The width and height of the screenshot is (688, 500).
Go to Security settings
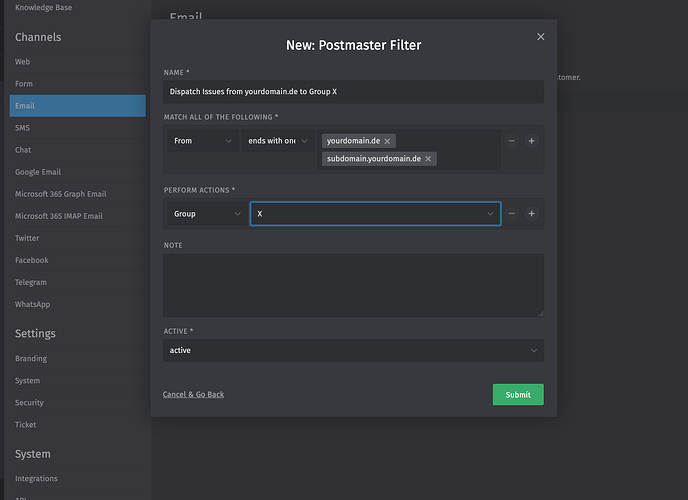tap(29, 403)
